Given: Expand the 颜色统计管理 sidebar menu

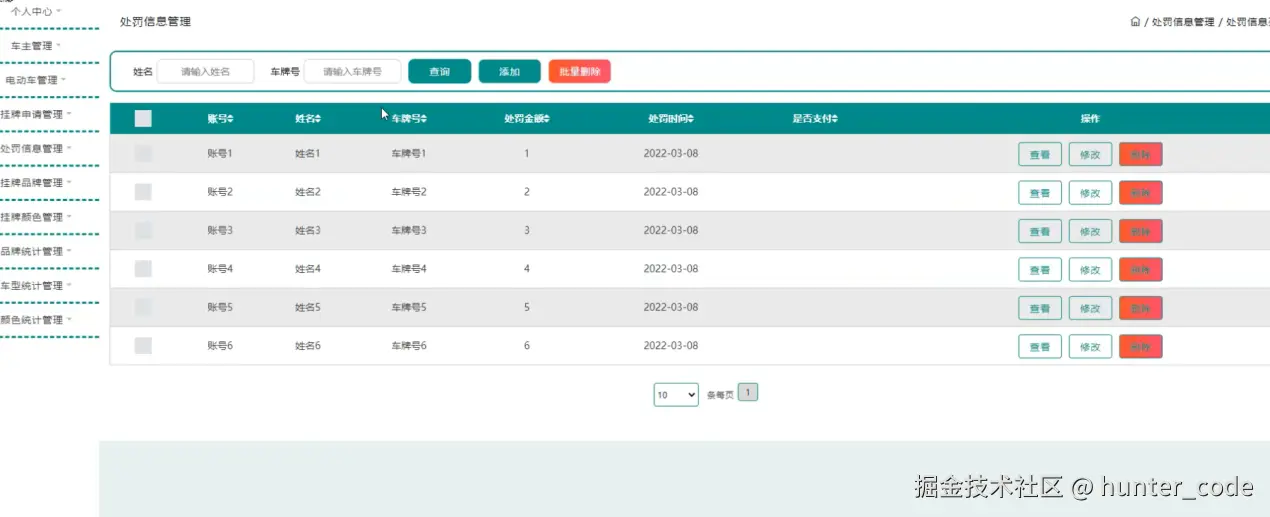Looking at the screenshot, I should pos(36,320).
